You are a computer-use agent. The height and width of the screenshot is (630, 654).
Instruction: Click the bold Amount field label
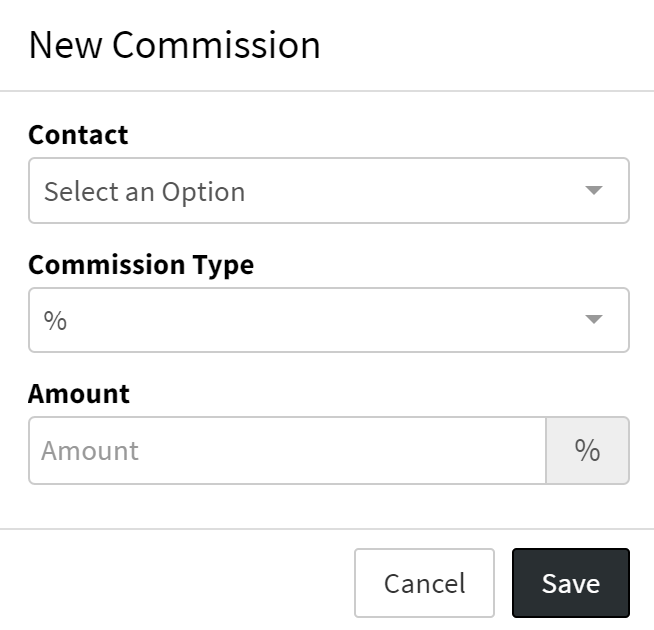[79, 393]
